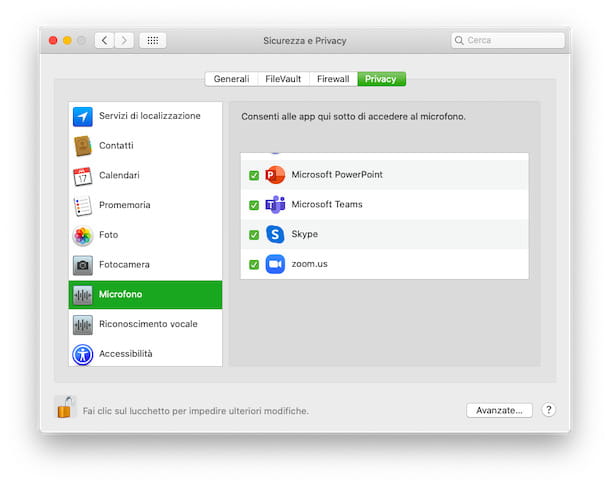Uncheck microphone access for Microsoft PowerPoint
This screenshot has height=485, width=610.
254,175
